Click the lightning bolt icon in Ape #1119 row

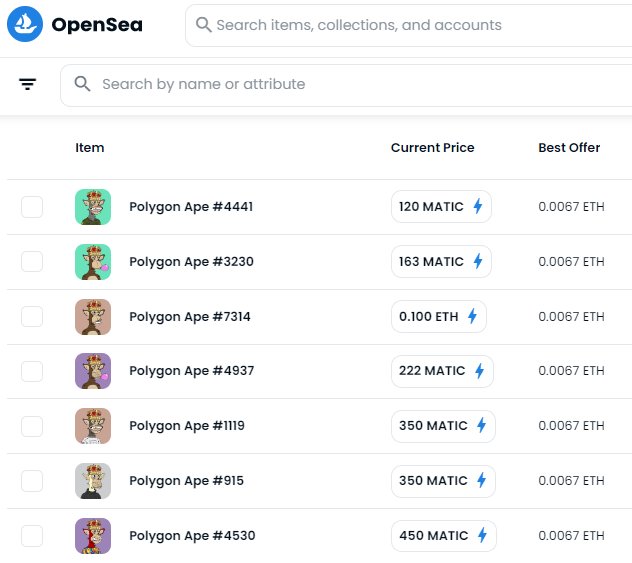(x=482, y=425)
